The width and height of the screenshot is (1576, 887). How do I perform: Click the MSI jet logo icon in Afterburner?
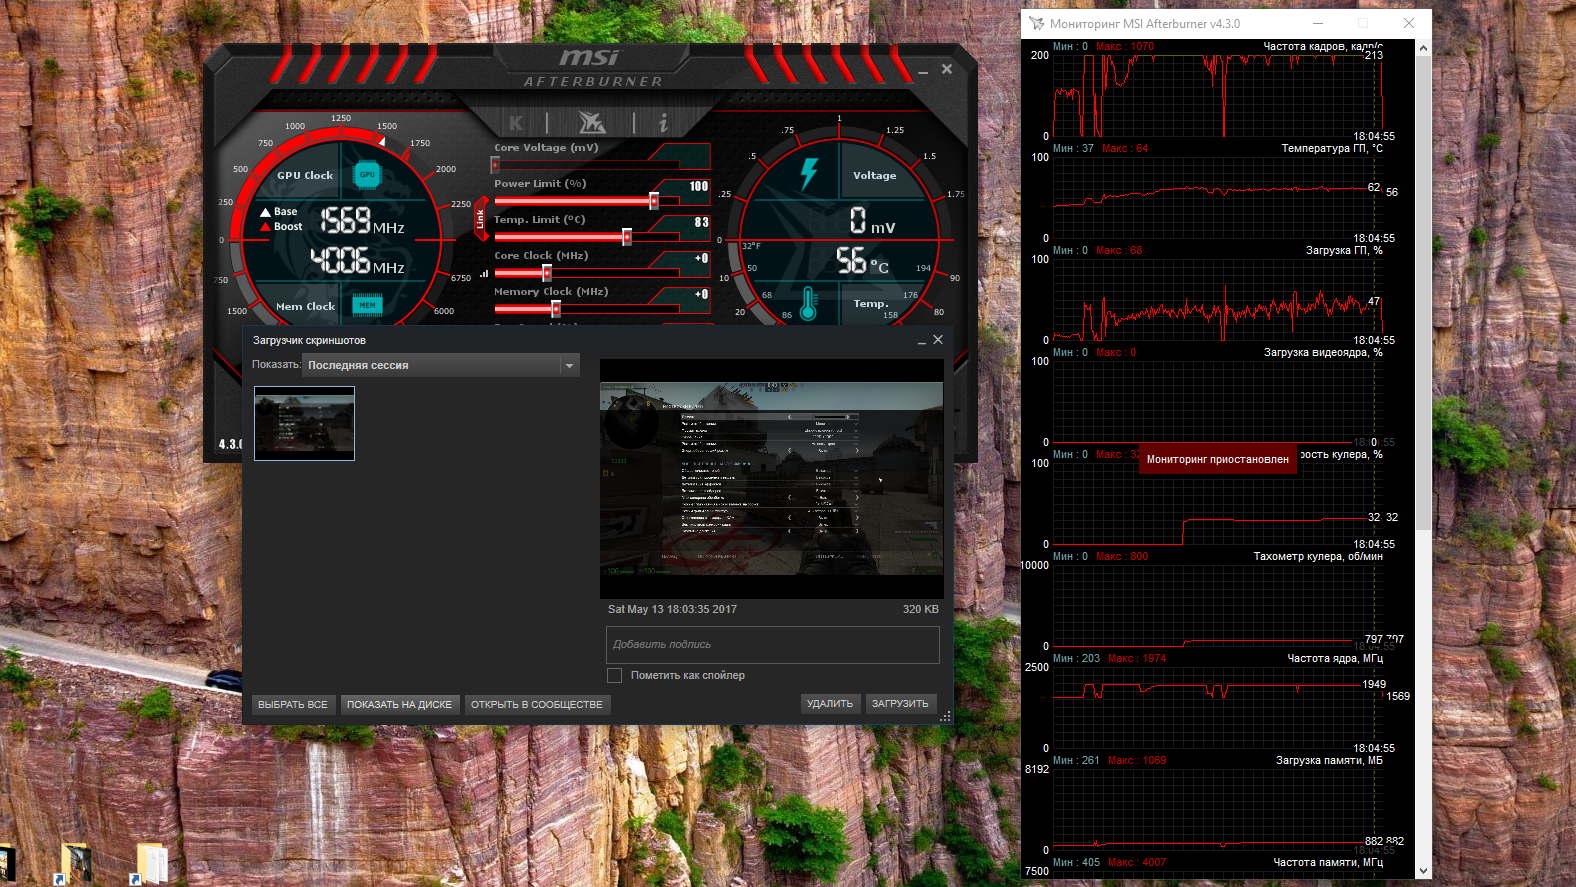tap(592, 122)
